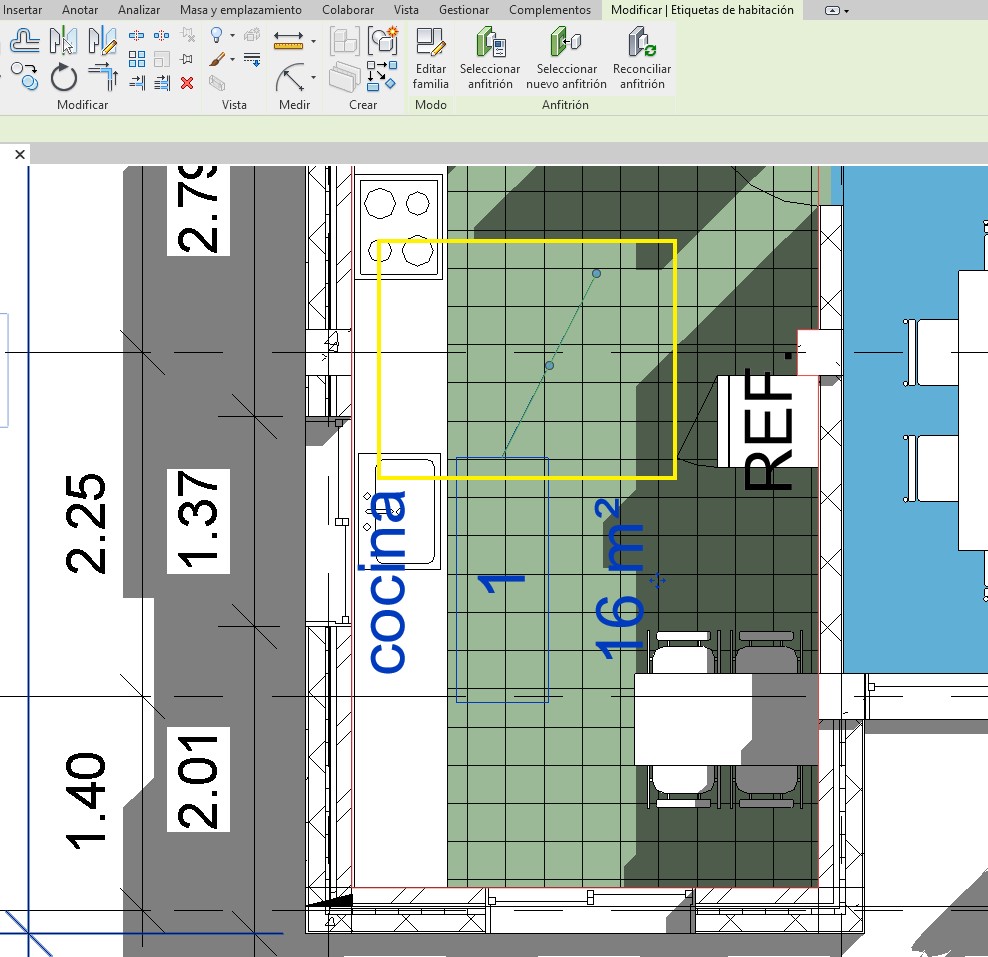
Task: Open the Measure ruler dropdown arrow
Action: tap(313, 42)
